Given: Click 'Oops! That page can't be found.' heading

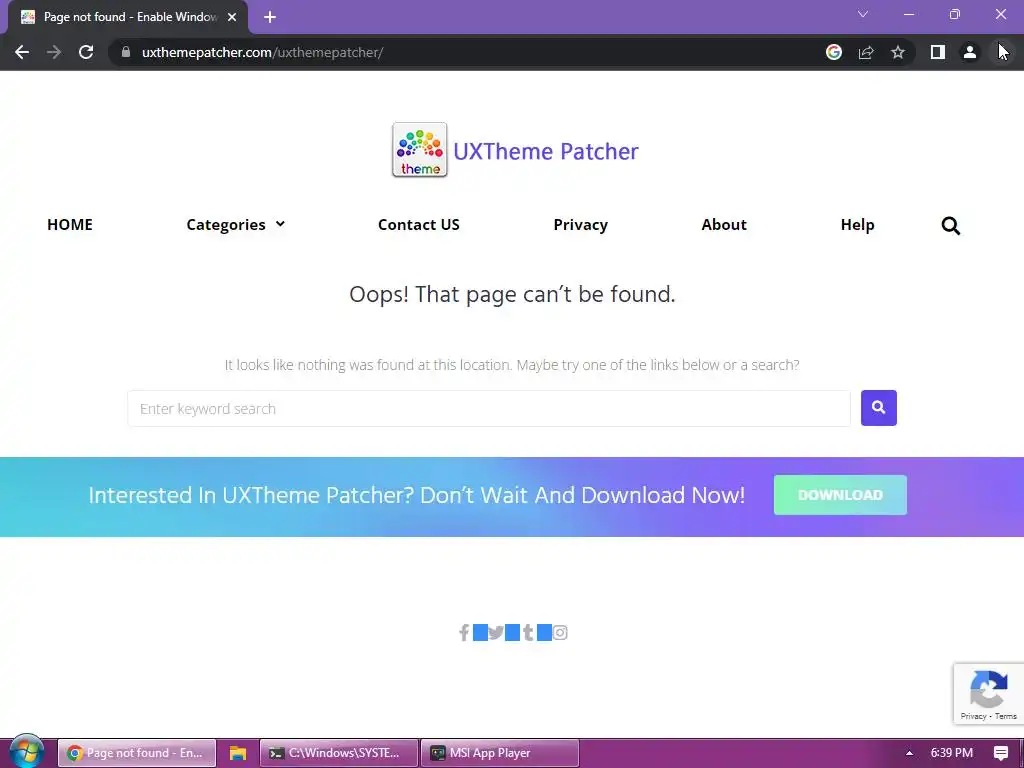Looking at the screenshot, I should point(512,295).
